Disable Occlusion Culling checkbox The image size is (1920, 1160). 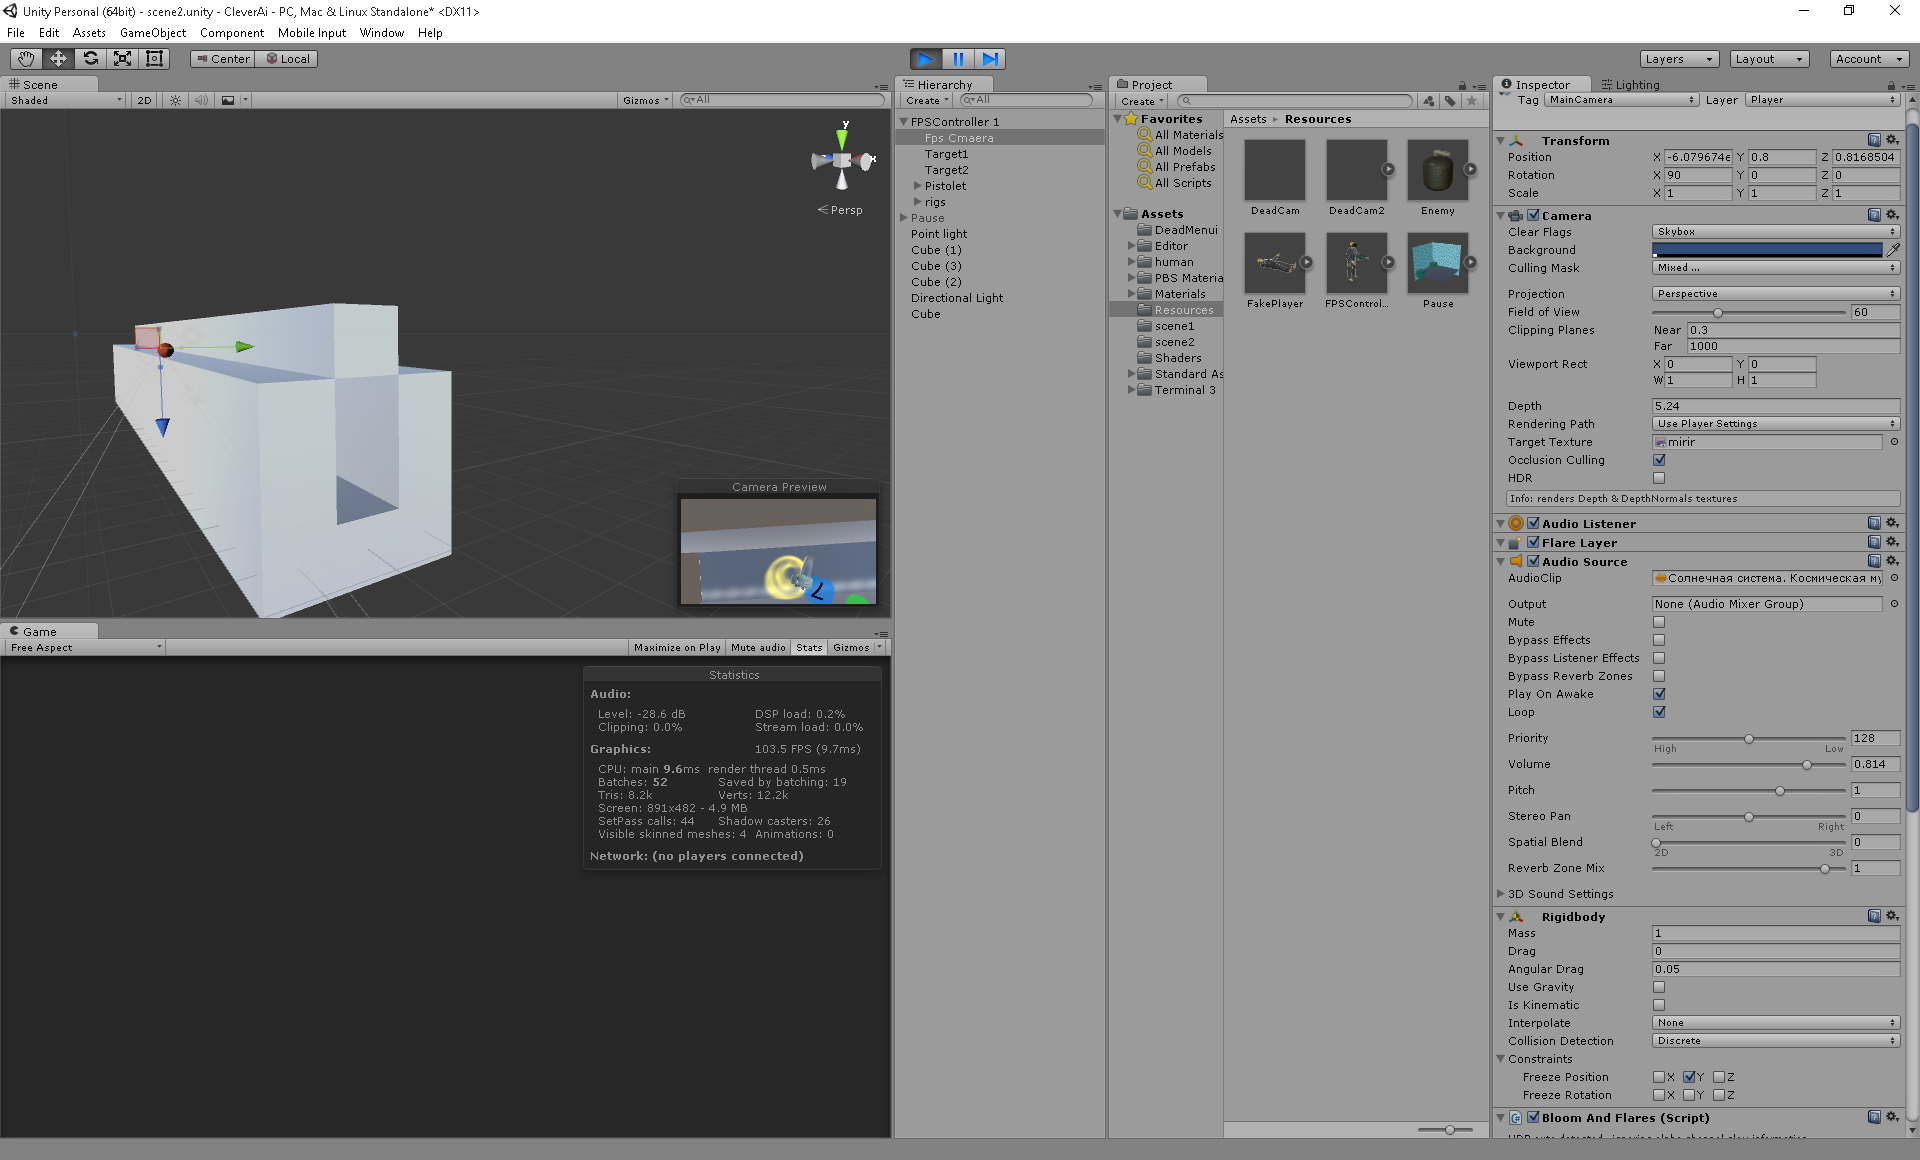[x=1659, y=460]
